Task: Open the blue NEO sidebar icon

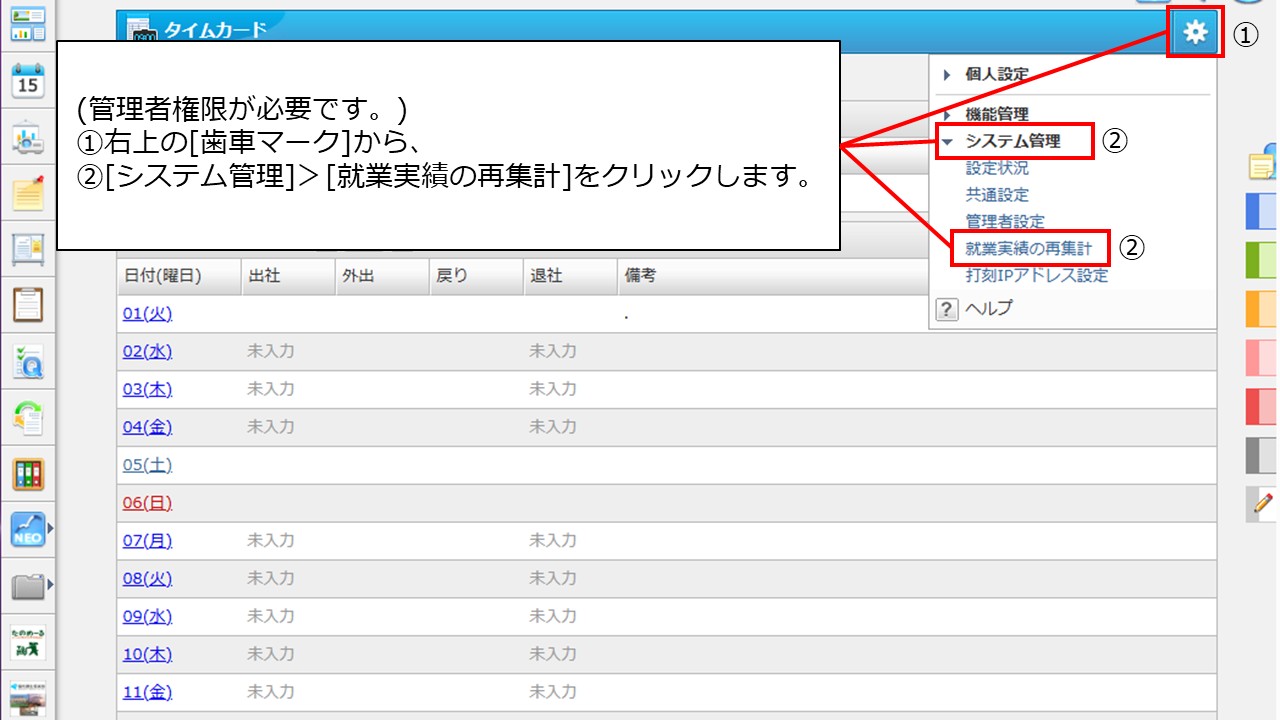Action: 28,529
